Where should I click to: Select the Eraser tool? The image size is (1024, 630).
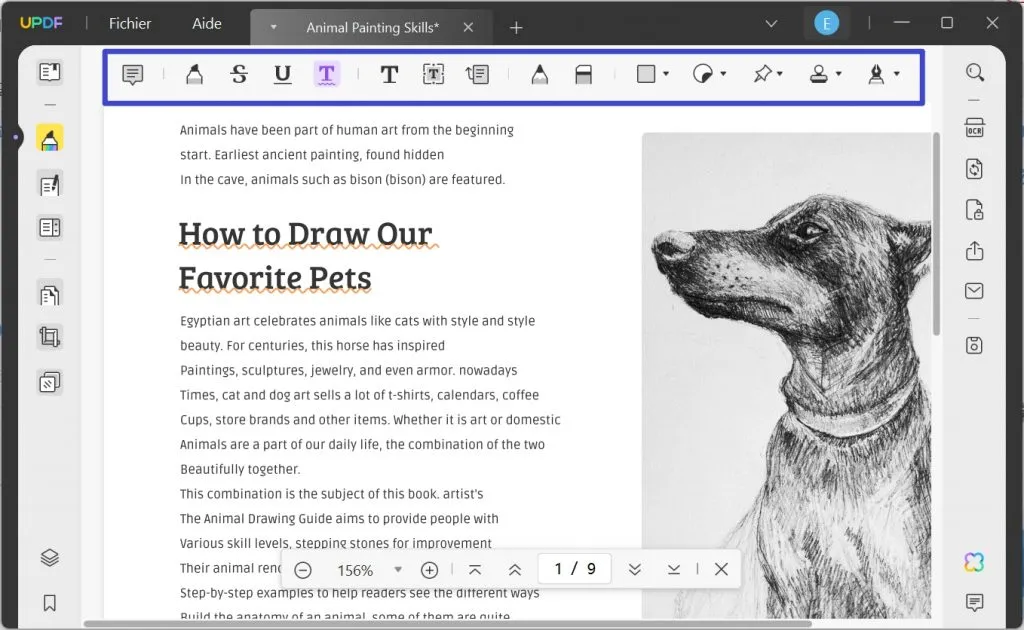coord(583,73)
